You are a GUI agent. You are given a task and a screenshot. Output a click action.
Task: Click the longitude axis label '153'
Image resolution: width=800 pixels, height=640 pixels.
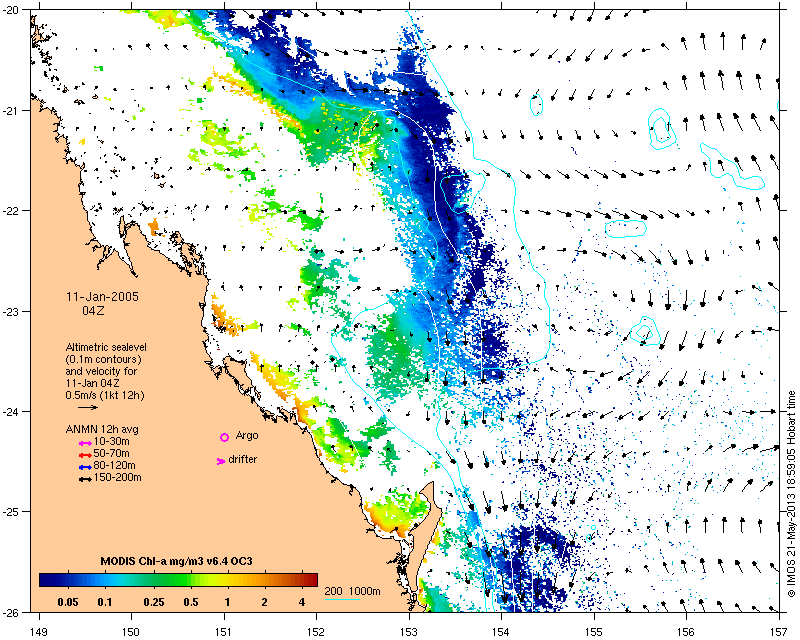pyautogui.click(x=409, y=632)
